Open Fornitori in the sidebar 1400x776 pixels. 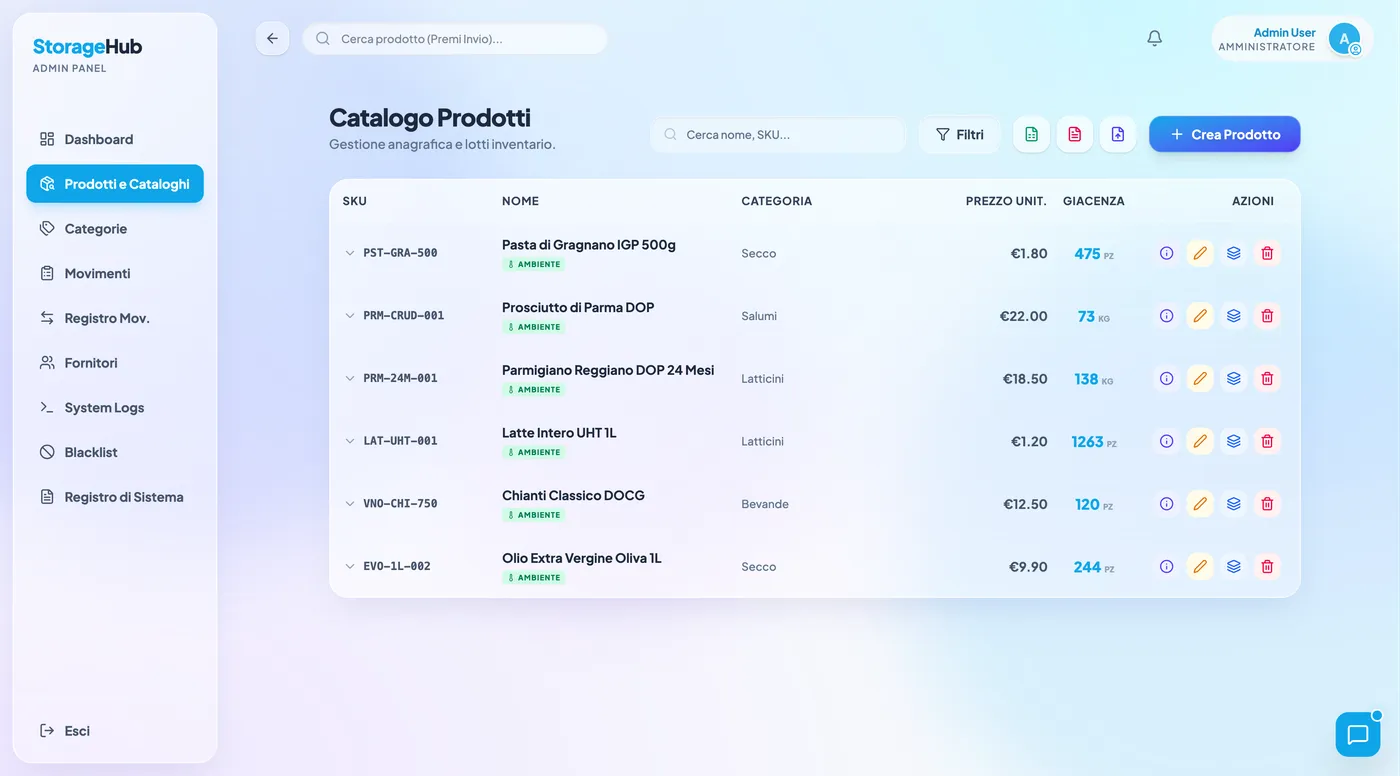(115, 362)
